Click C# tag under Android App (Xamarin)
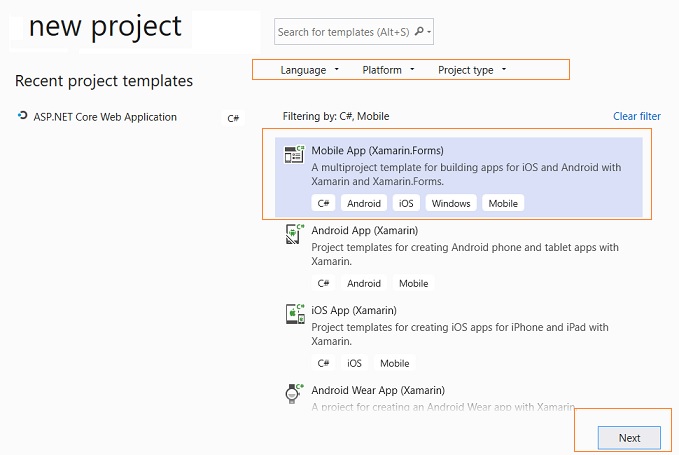679x455 pixels. point(323,284)
